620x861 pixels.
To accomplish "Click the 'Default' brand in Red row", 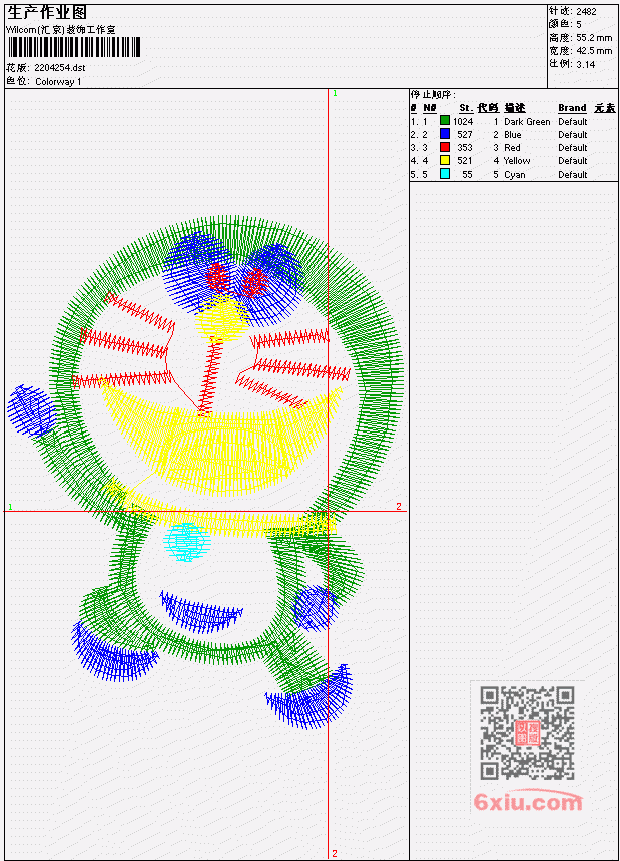I will point(573,148).
